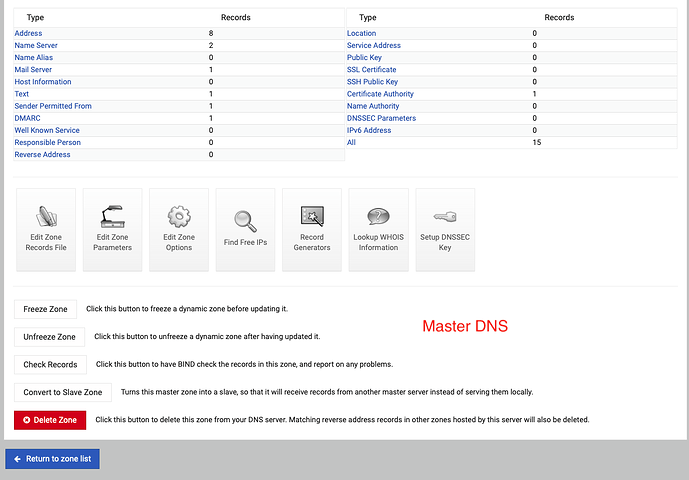This screenshot has height=480, width=689.
Task: Open the Location records link
Action: (x=361, y=33)
